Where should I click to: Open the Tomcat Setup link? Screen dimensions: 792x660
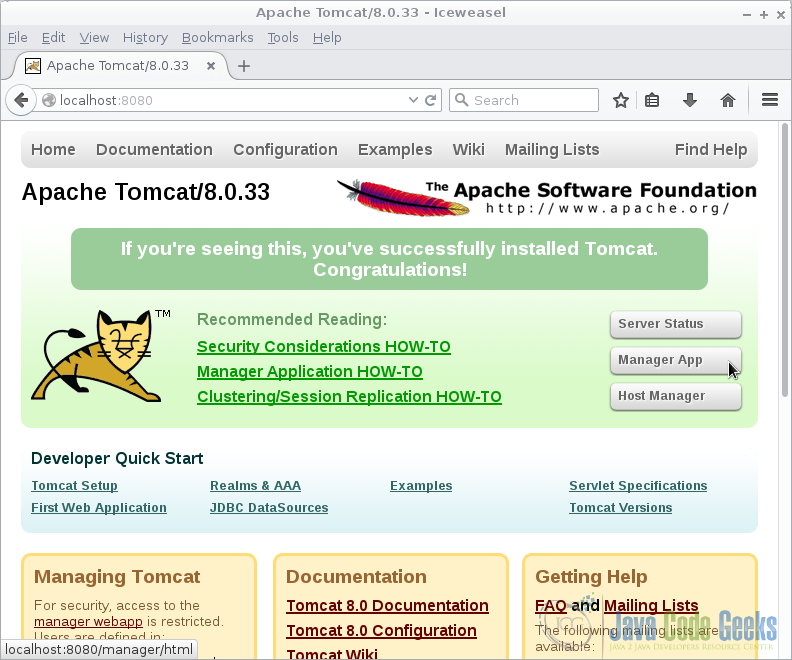[x=74, y=485]
